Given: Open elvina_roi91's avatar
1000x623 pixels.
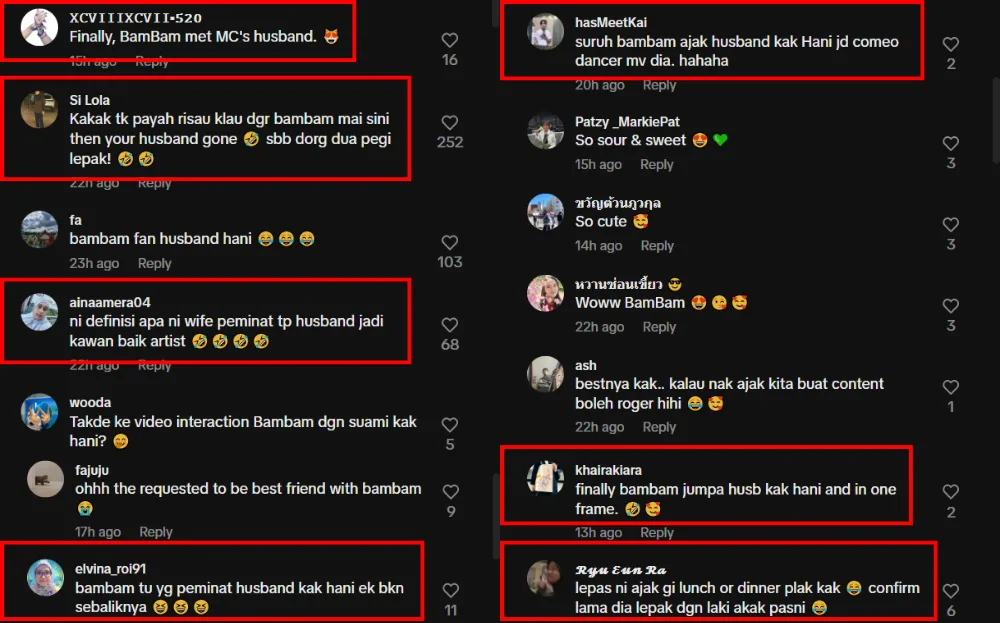Looking at the screenshot, I should tap(45, 577).
